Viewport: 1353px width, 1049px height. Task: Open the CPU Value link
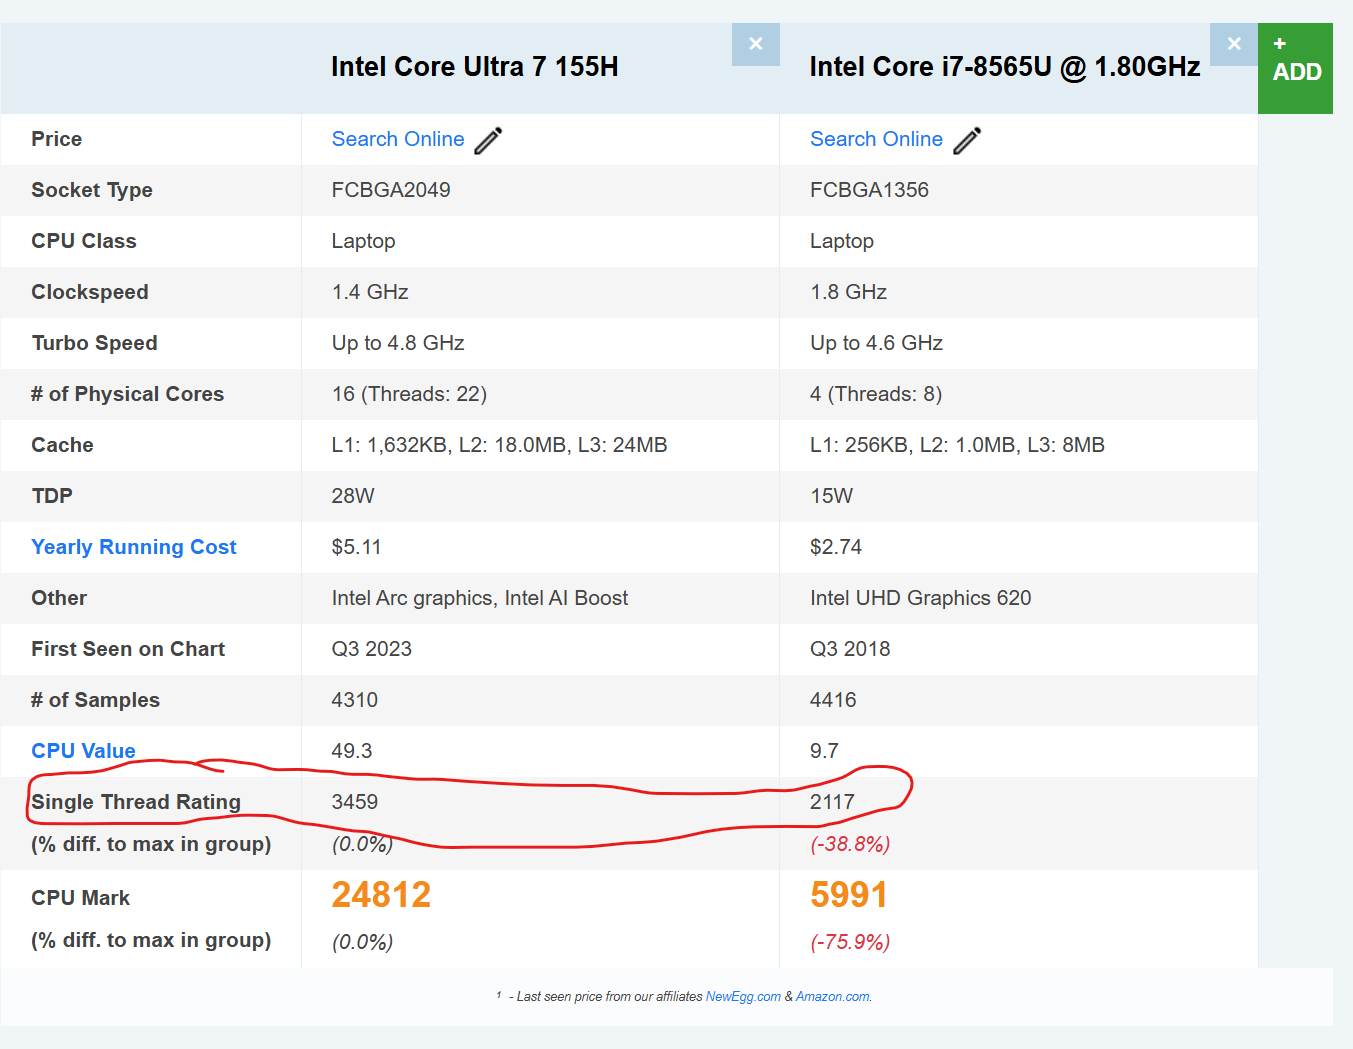click(83, 751)
